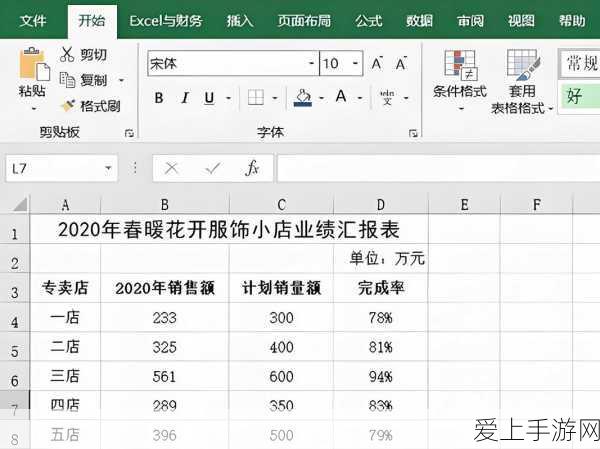Select the Format Painter brush
This screenshot has height=449, width=600.
pos(68,105)
